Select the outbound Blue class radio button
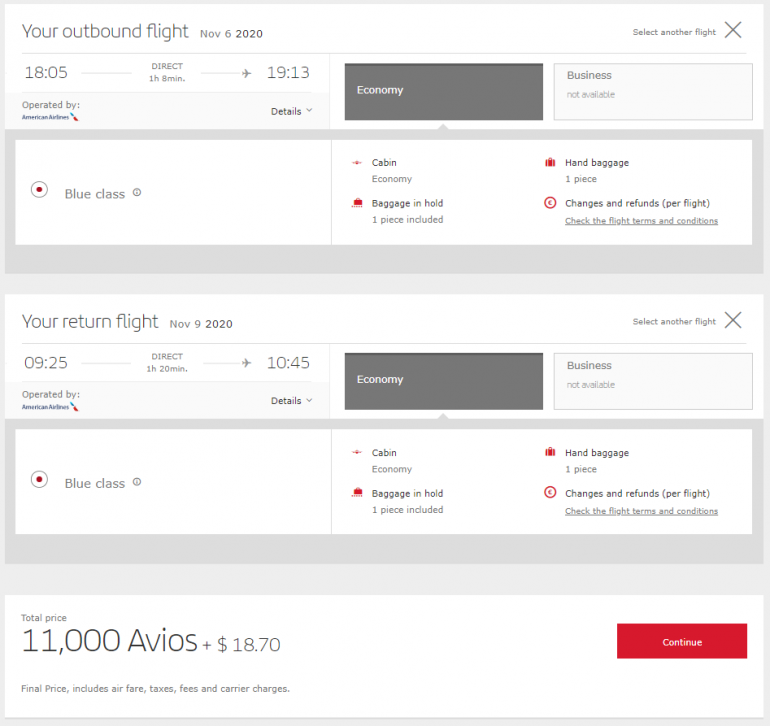The width and height of the screenshot is (770, 726). coord(39,189)
